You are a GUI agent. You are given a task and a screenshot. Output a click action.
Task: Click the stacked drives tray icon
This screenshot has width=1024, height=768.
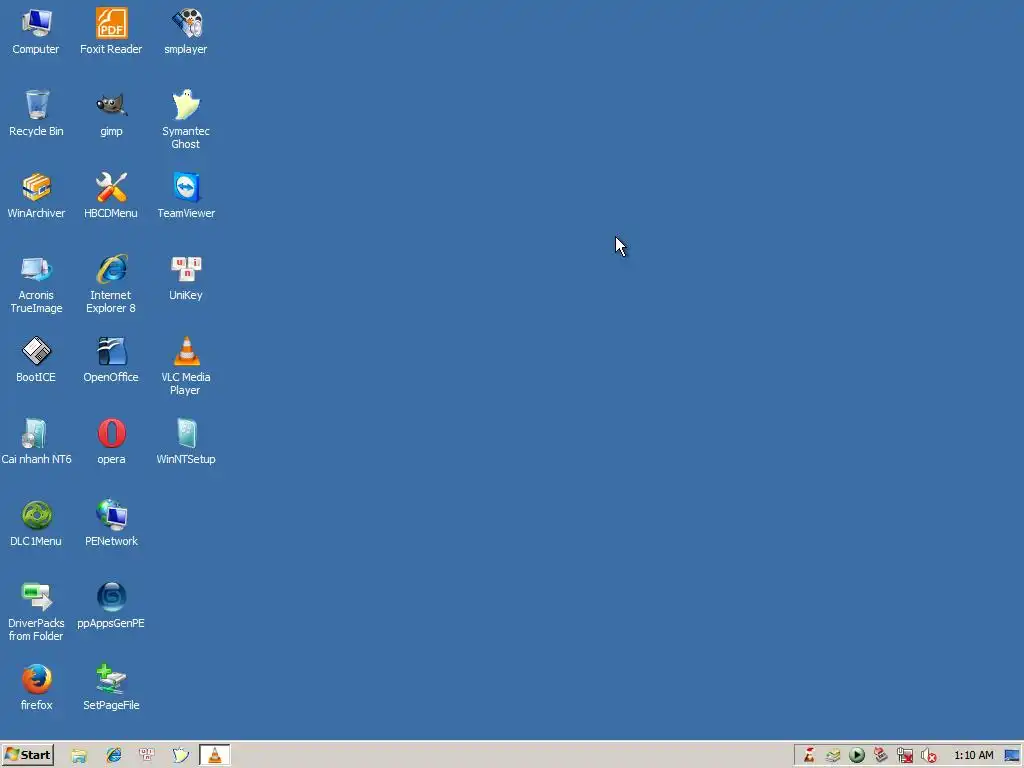[833, 756]
